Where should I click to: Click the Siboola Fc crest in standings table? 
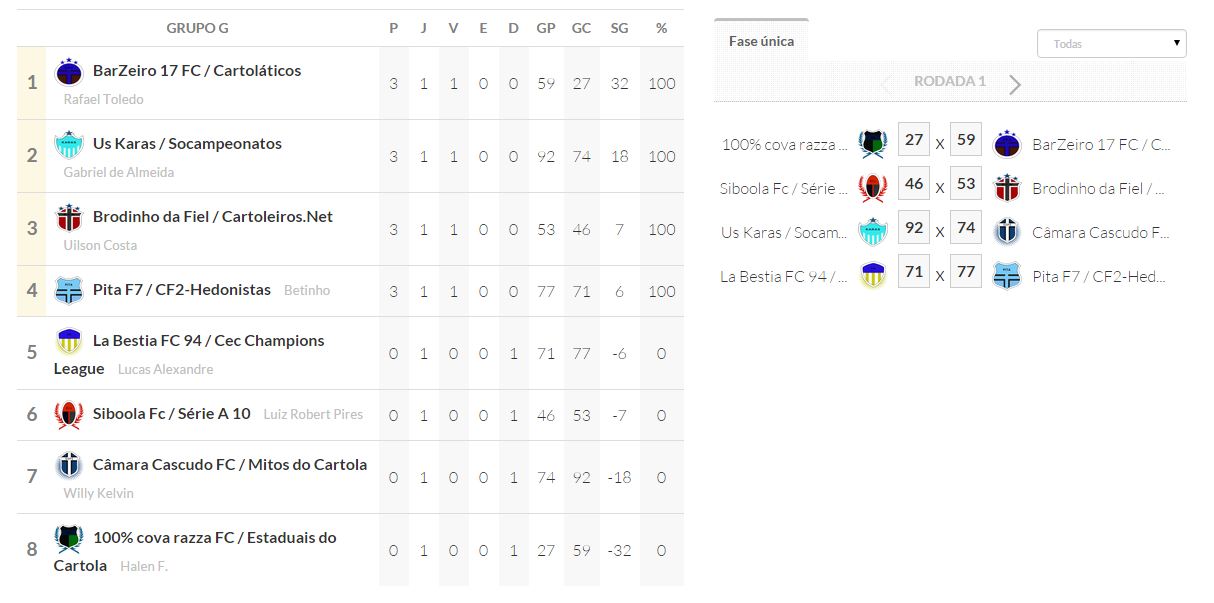68,414
